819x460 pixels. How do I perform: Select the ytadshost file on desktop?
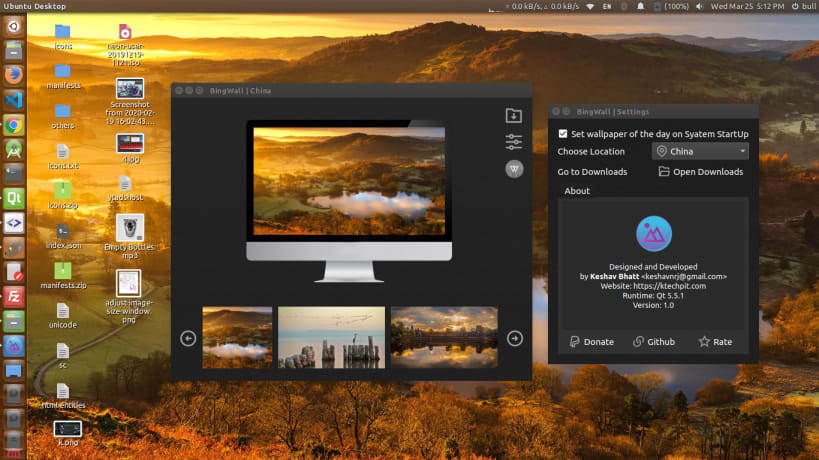point(125,188)
